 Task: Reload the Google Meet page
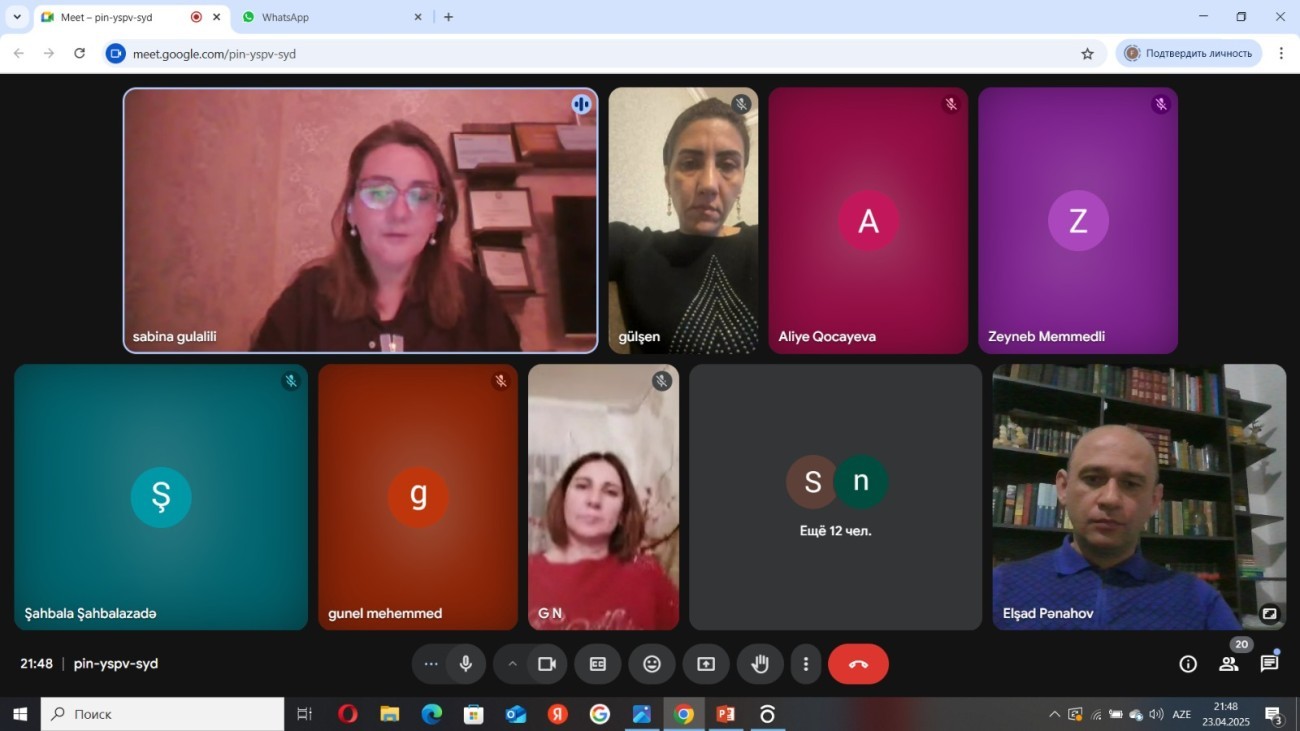point(80,54)
